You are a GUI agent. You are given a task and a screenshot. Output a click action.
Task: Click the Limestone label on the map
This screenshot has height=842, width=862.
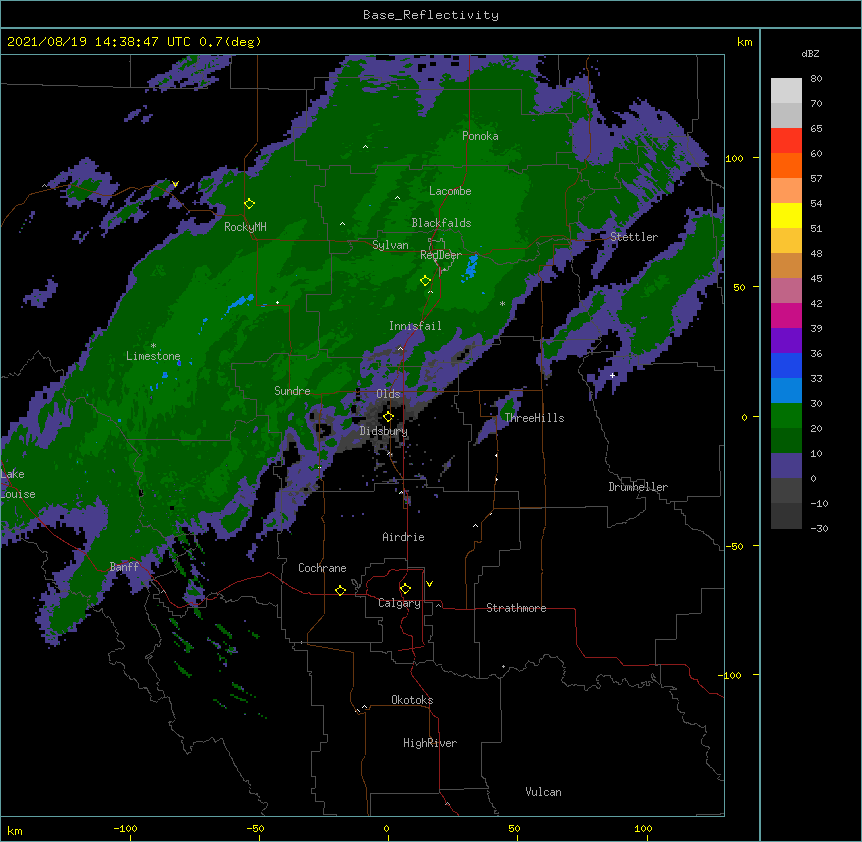pyautogui.click(x=153, y=356)
